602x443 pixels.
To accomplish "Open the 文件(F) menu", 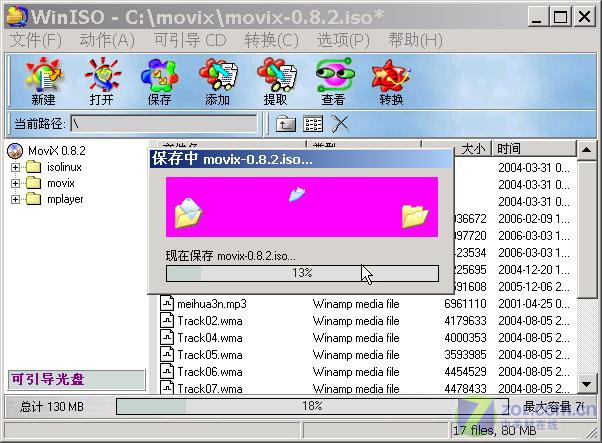I will coord(35,40).
